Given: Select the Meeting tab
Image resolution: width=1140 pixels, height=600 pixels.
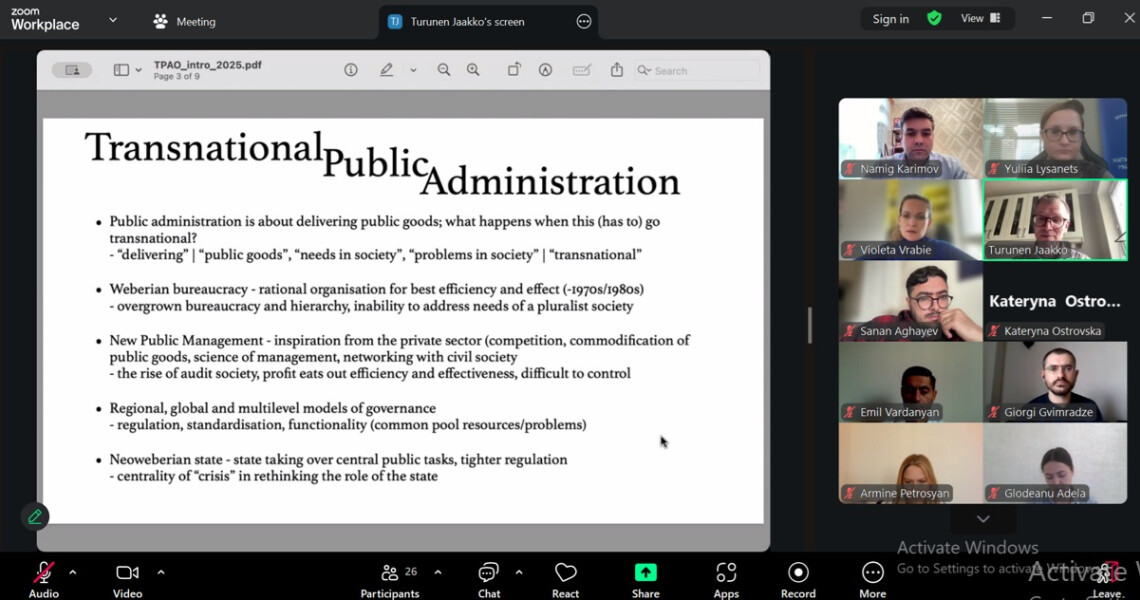Looking at the screenshot, I should 185,21.
